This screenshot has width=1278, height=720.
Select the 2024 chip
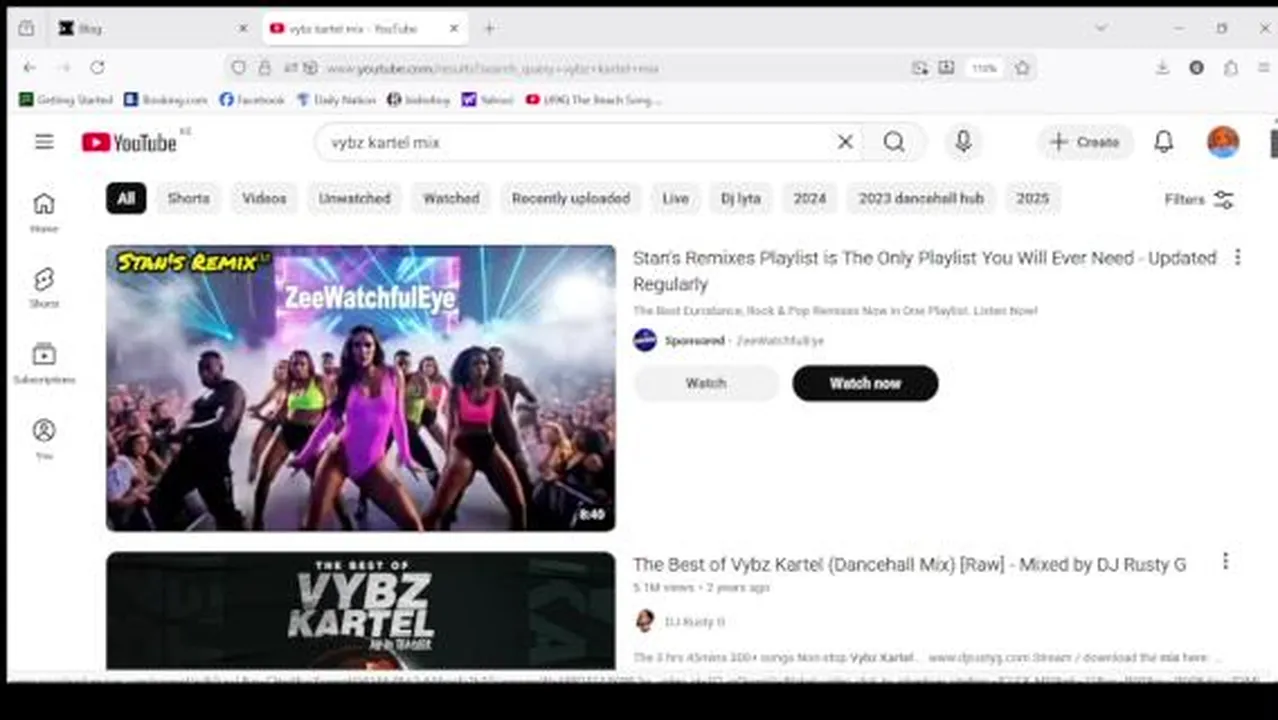tap(810, 198)
